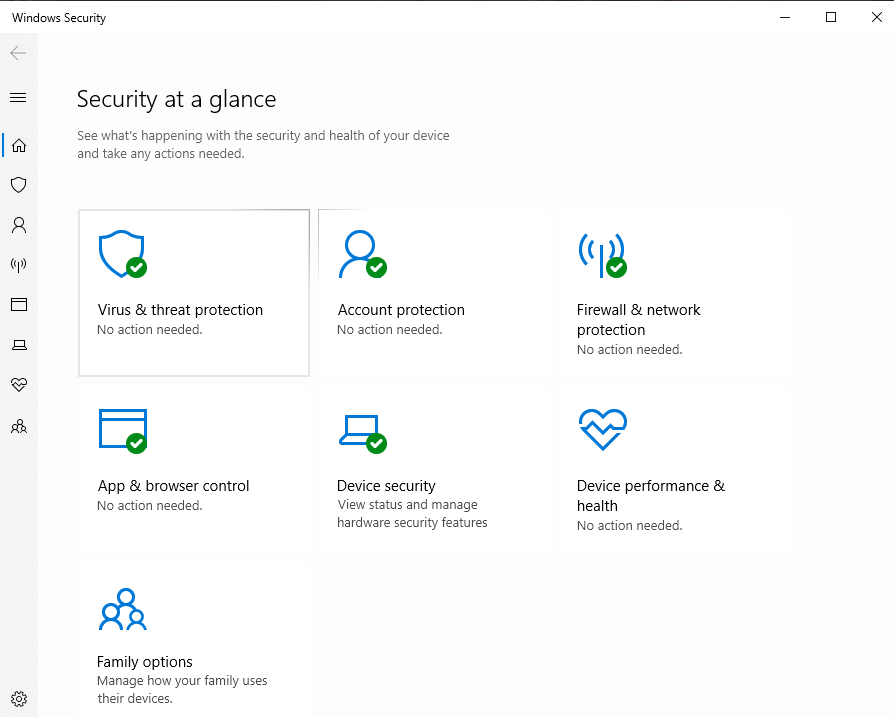Maximize the Windows Security window

831,17
